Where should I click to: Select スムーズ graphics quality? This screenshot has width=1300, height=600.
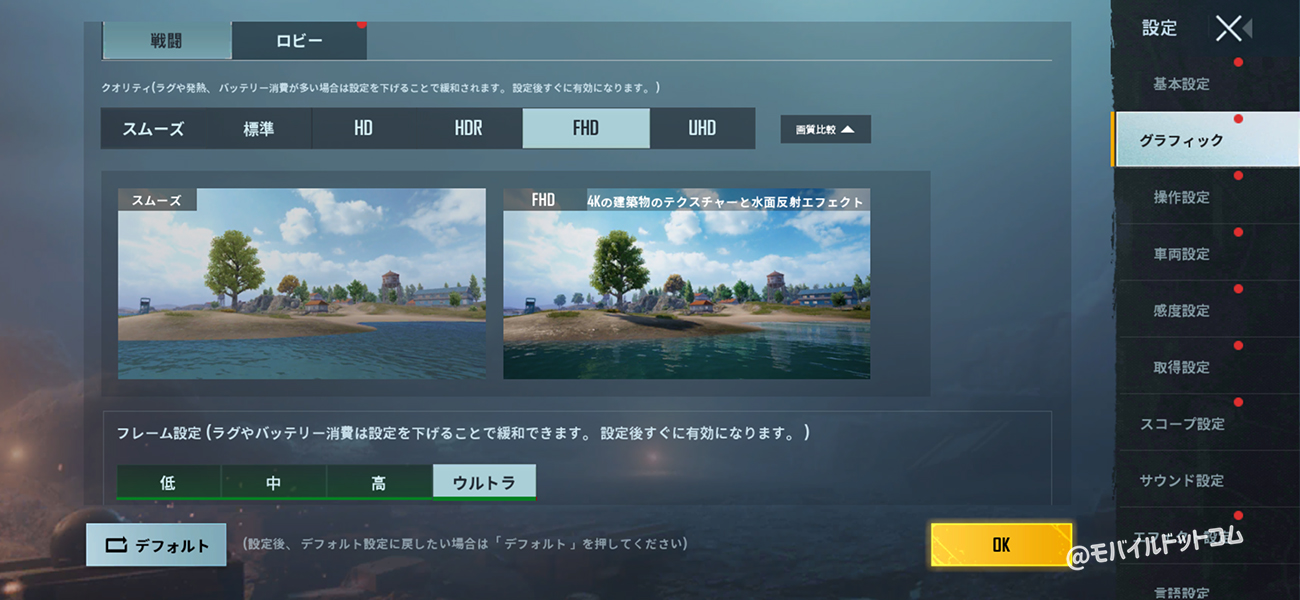tap(153, 129)
